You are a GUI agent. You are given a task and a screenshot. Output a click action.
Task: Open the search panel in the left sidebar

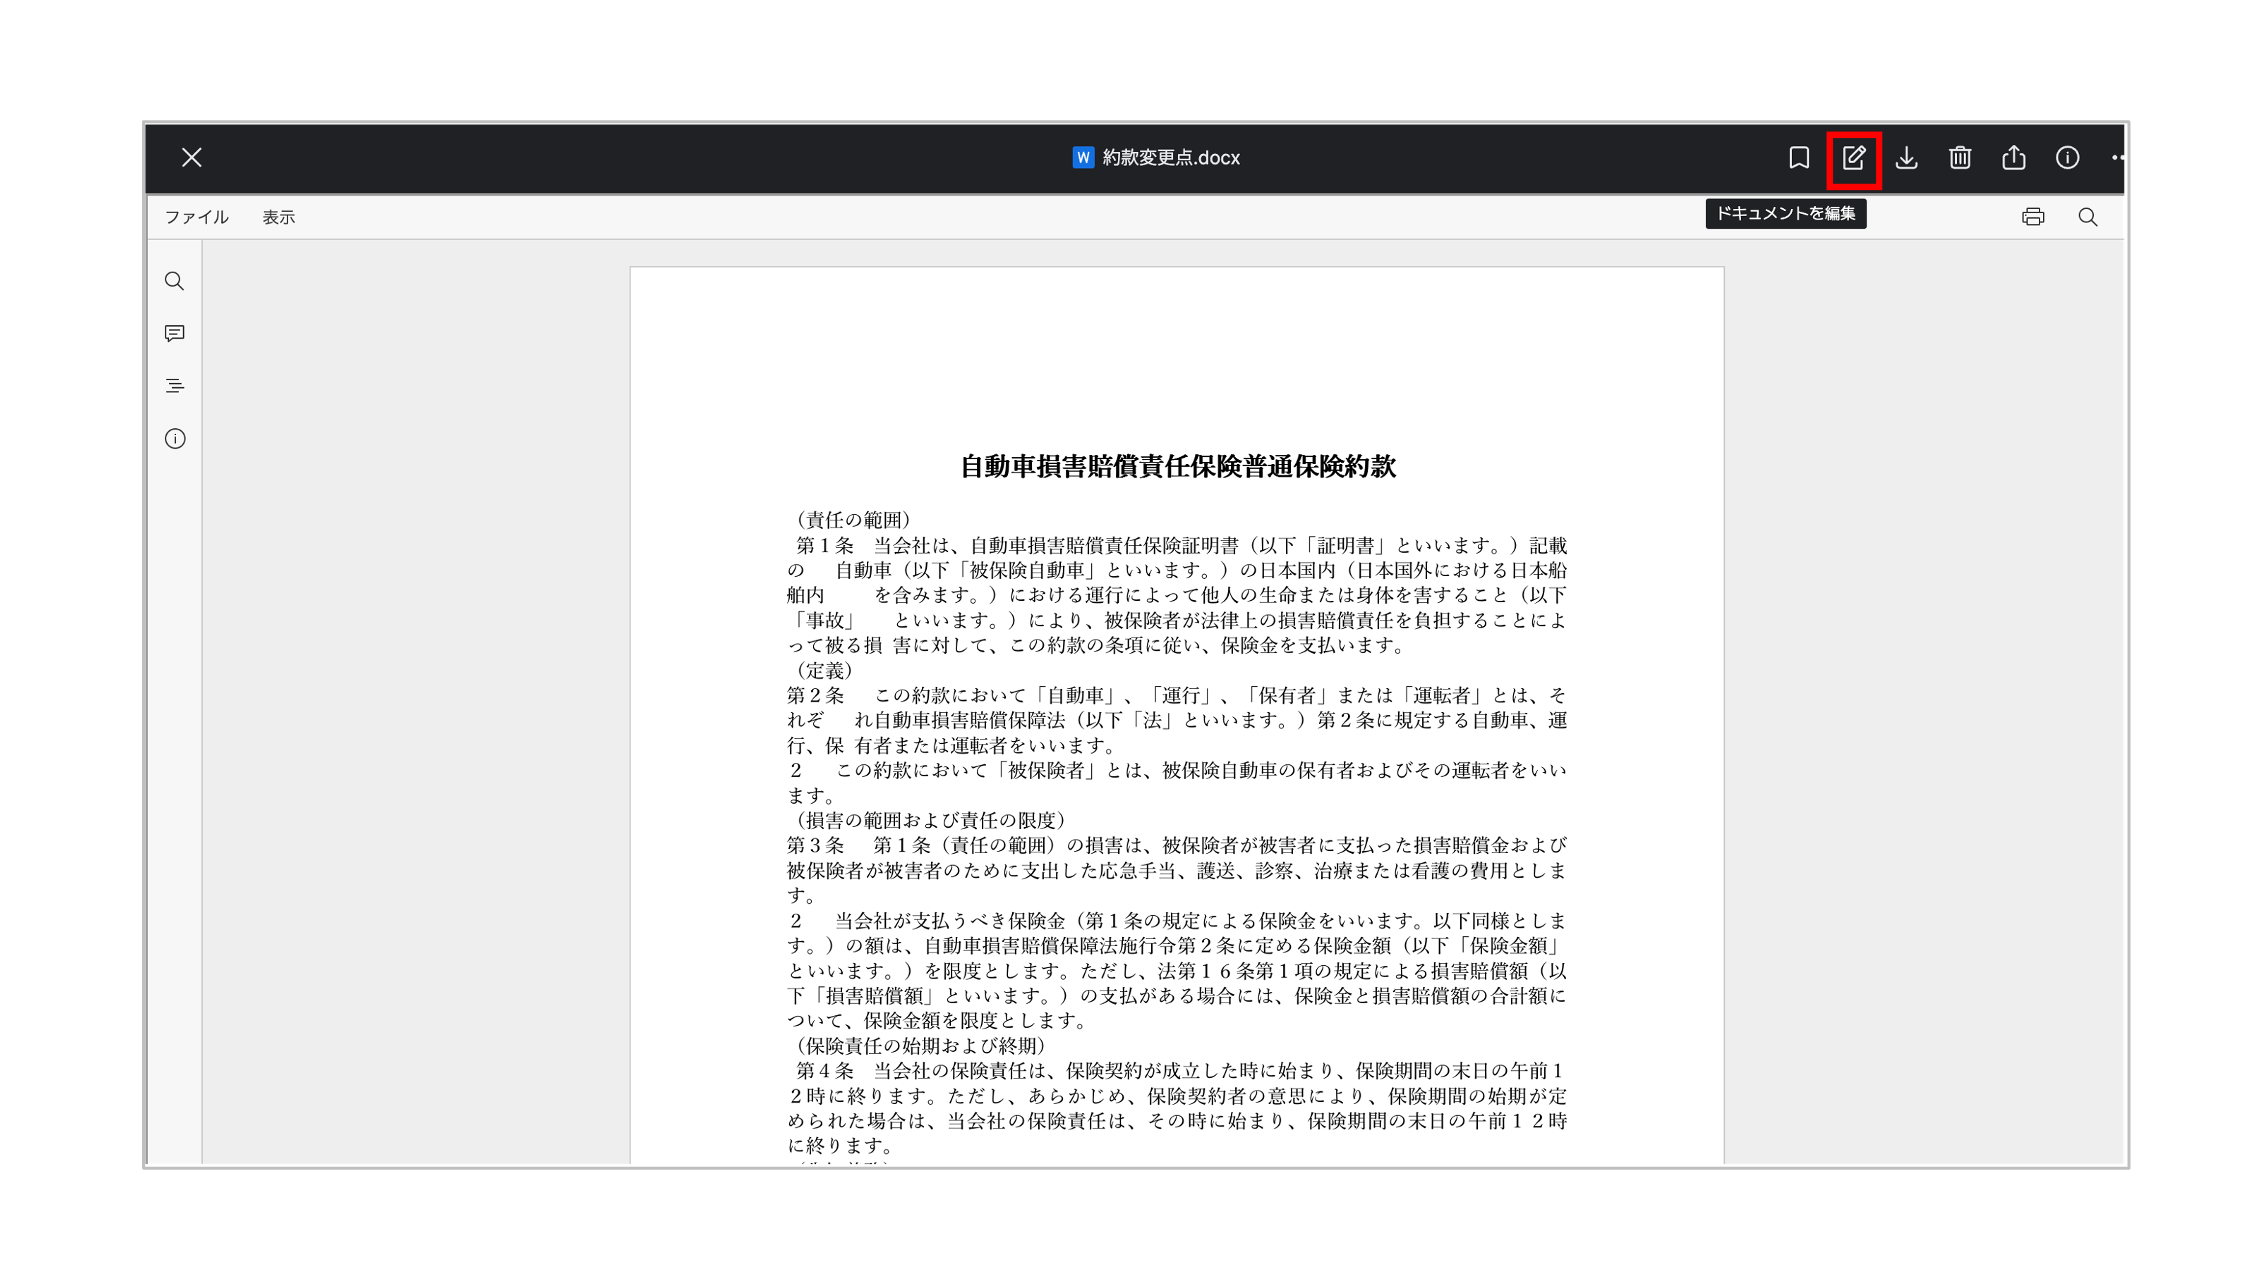175,282
